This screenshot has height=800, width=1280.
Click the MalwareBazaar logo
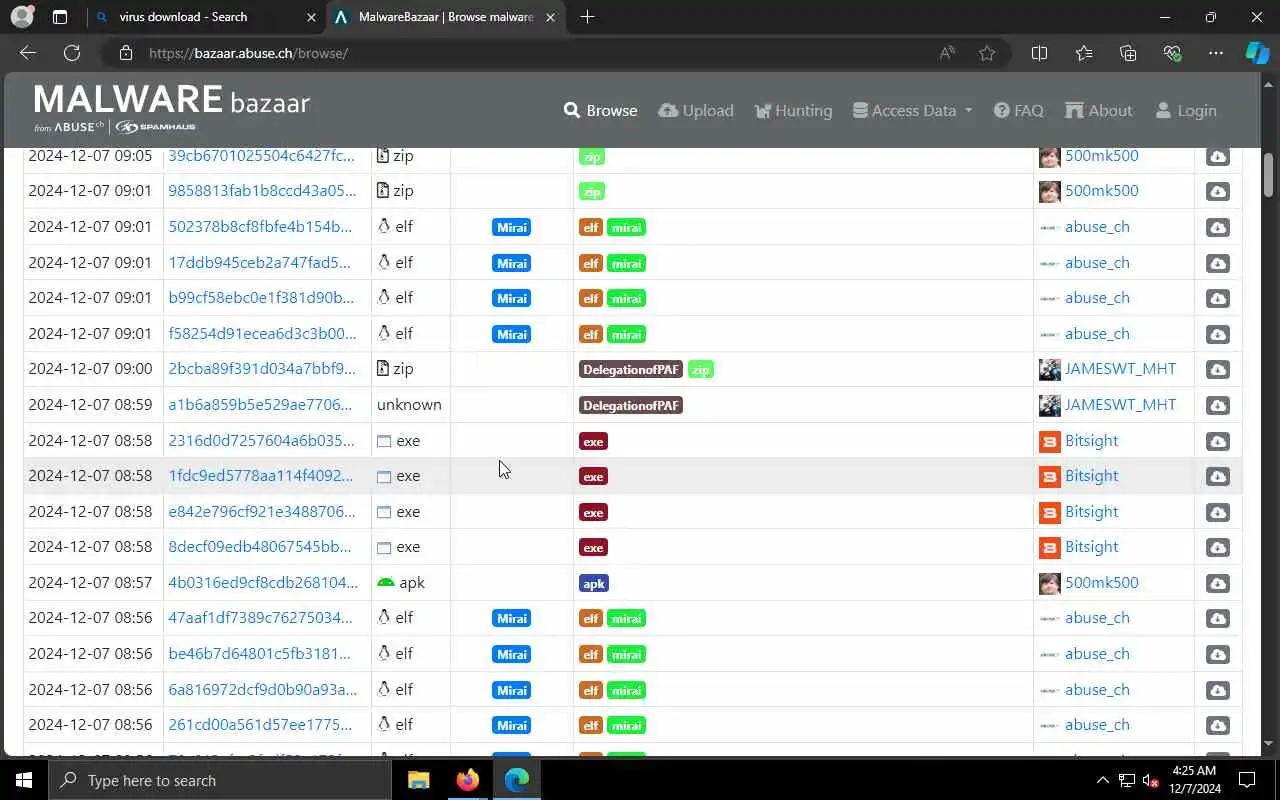(172, 108)
